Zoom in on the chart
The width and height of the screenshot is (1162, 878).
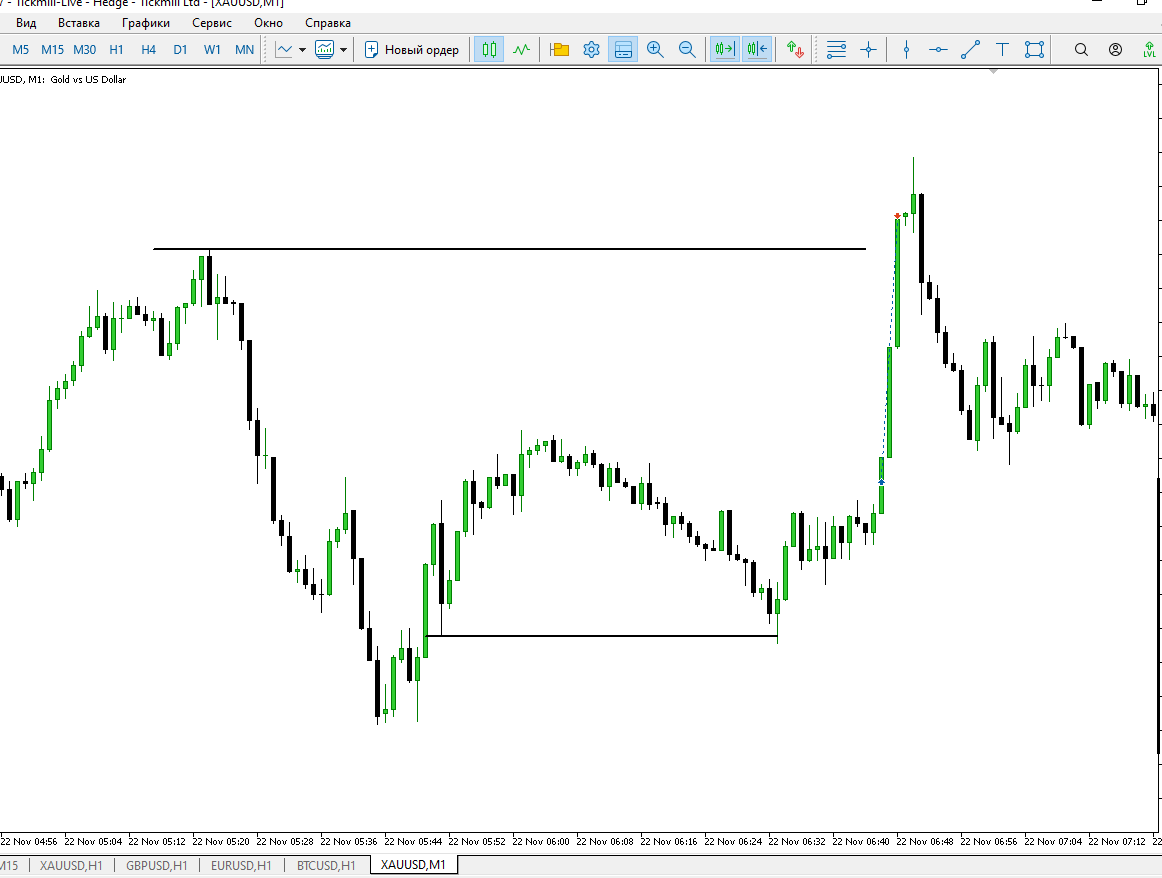click(655, 49)
